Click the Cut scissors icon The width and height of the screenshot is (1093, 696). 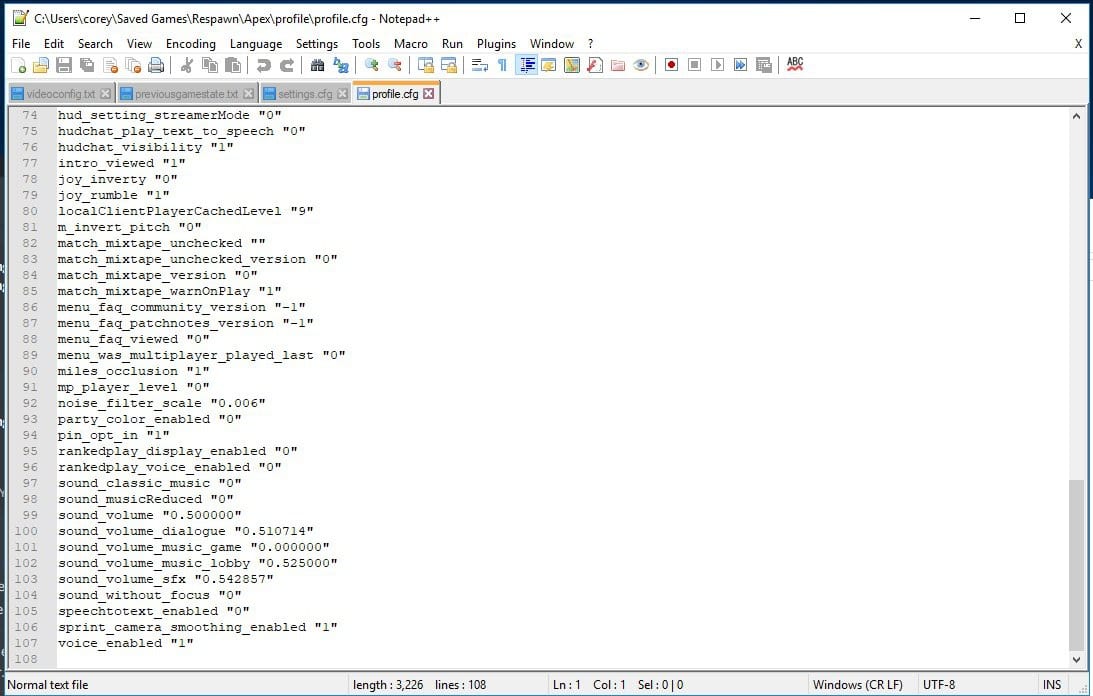coord(185,65)
